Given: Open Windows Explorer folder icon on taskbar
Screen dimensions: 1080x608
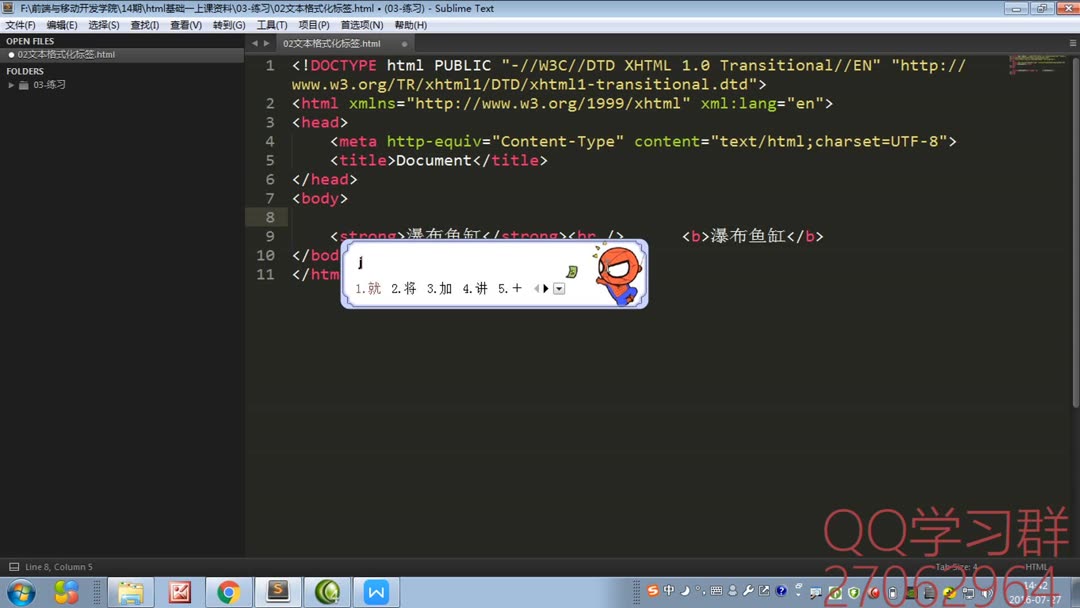Looking at the screenshot, I should pyautogui.click(x=131, y=592).
